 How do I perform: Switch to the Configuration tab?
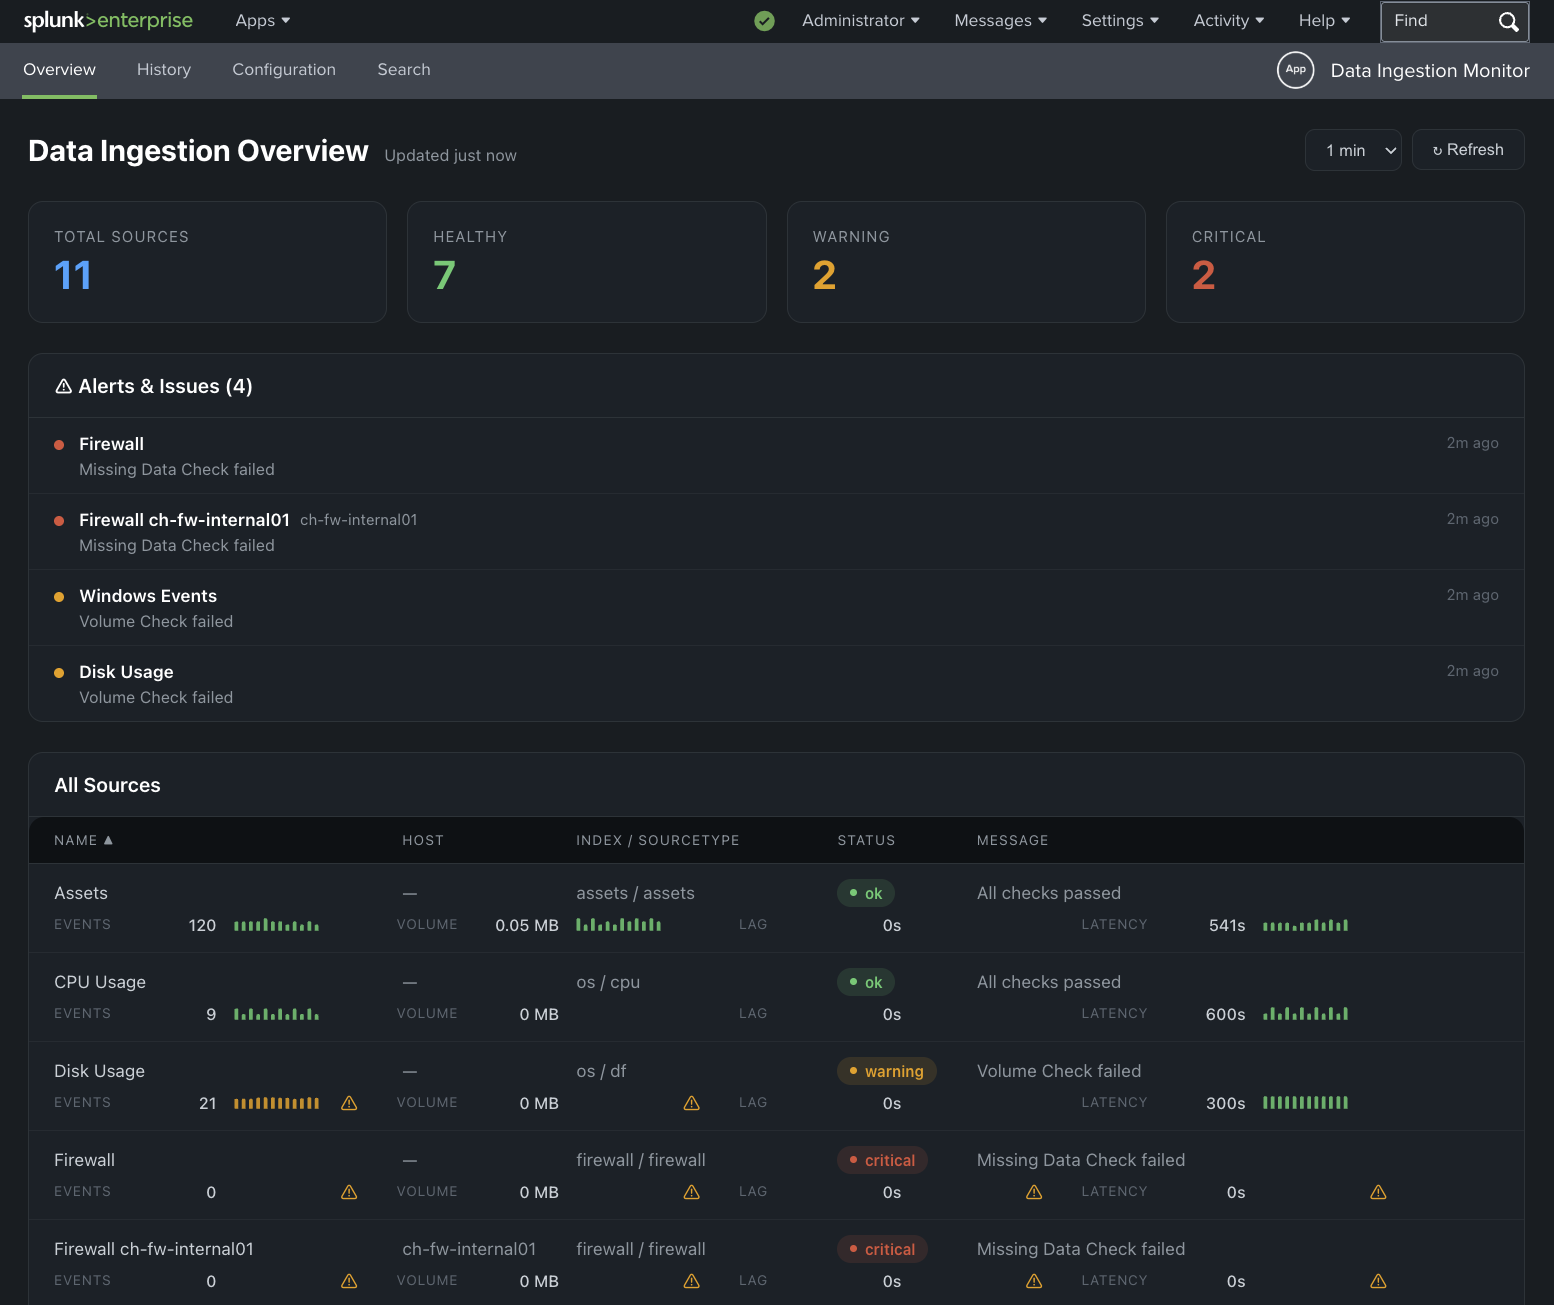click(284, 70)
